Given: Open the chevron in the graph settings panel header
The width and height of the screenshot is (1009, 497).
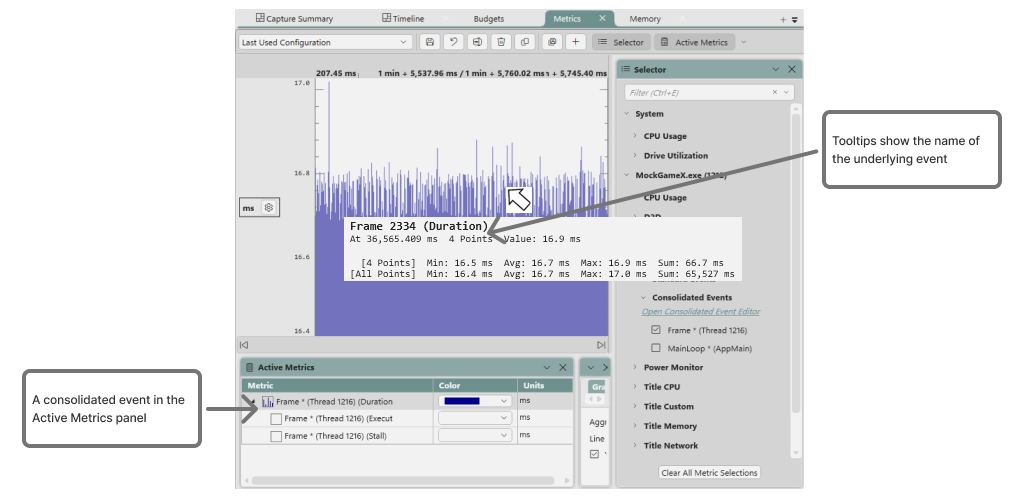Looking at the screenshot, I should (x=591, y=368).
